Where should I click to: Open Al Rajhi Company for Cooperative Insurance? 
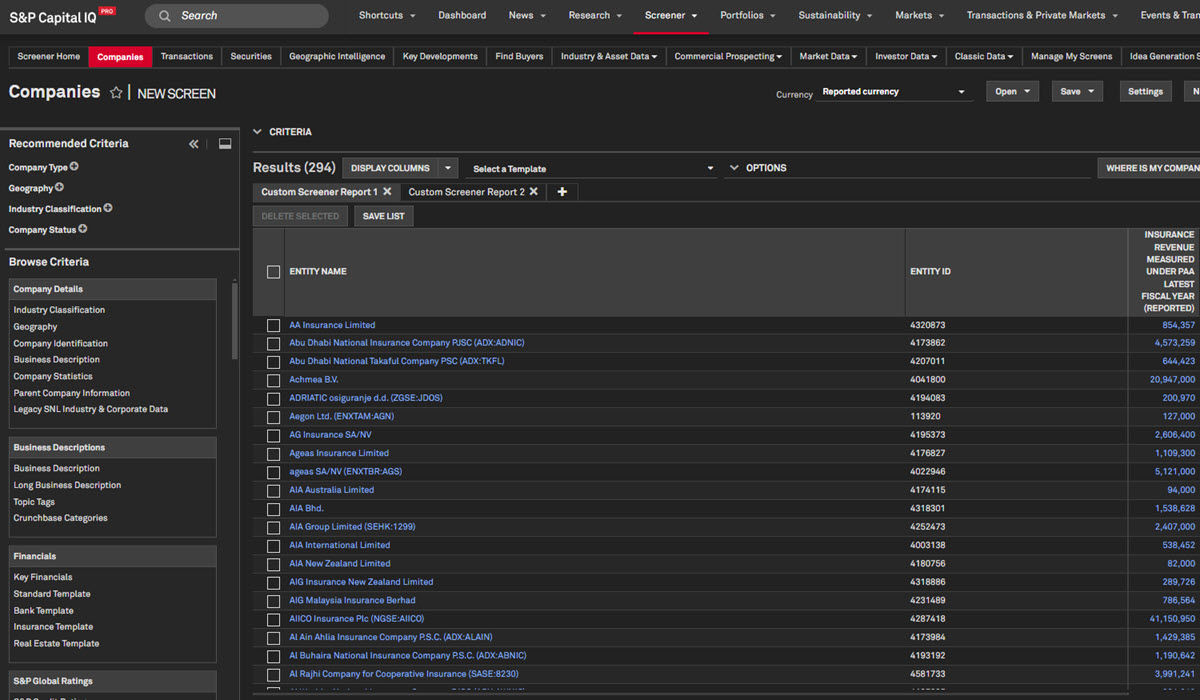pyautogui.click(x=404, y=674)
